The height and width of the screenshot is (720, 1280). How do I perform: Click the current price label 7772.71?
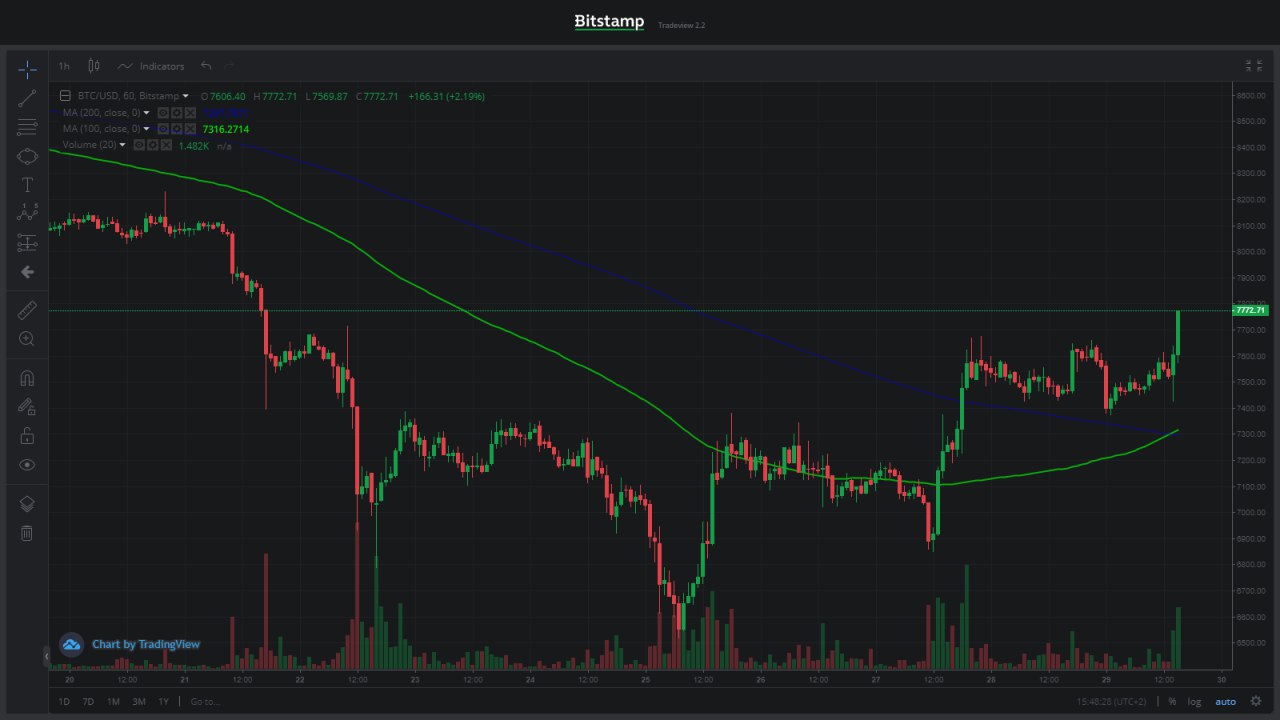[x=1250, y=310]
